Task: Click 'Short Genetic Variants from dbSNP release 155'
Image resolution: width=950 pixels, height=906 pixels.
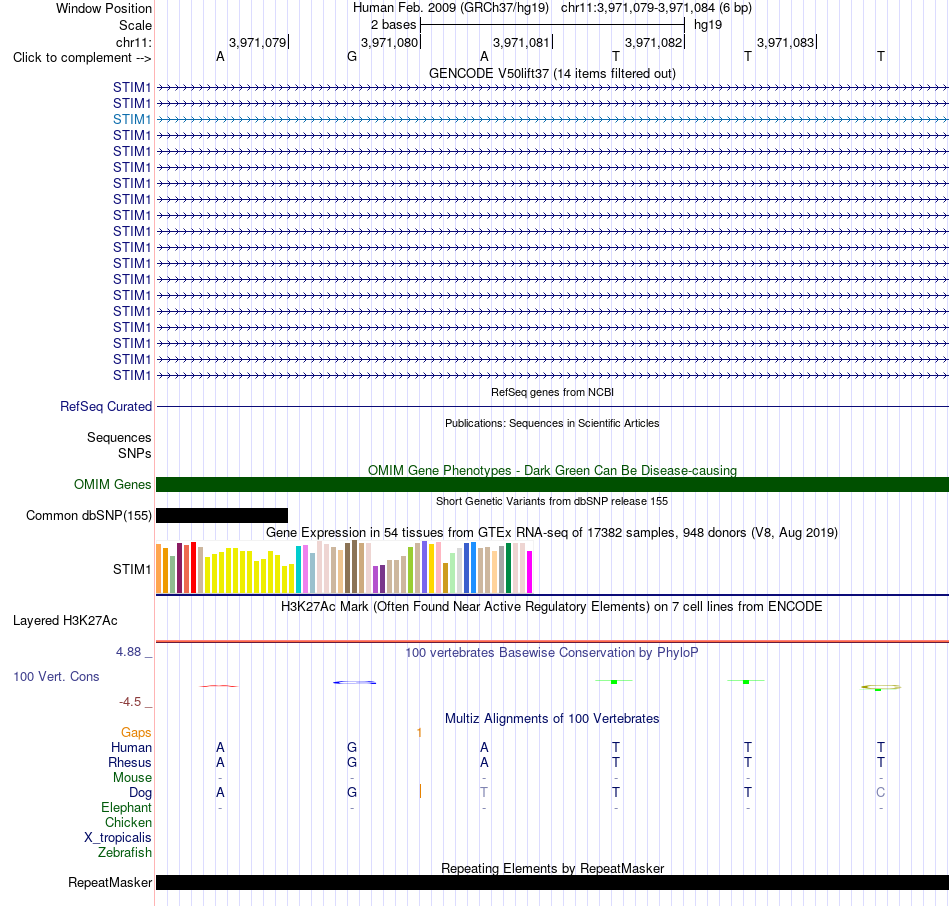Action: point(552,501)
